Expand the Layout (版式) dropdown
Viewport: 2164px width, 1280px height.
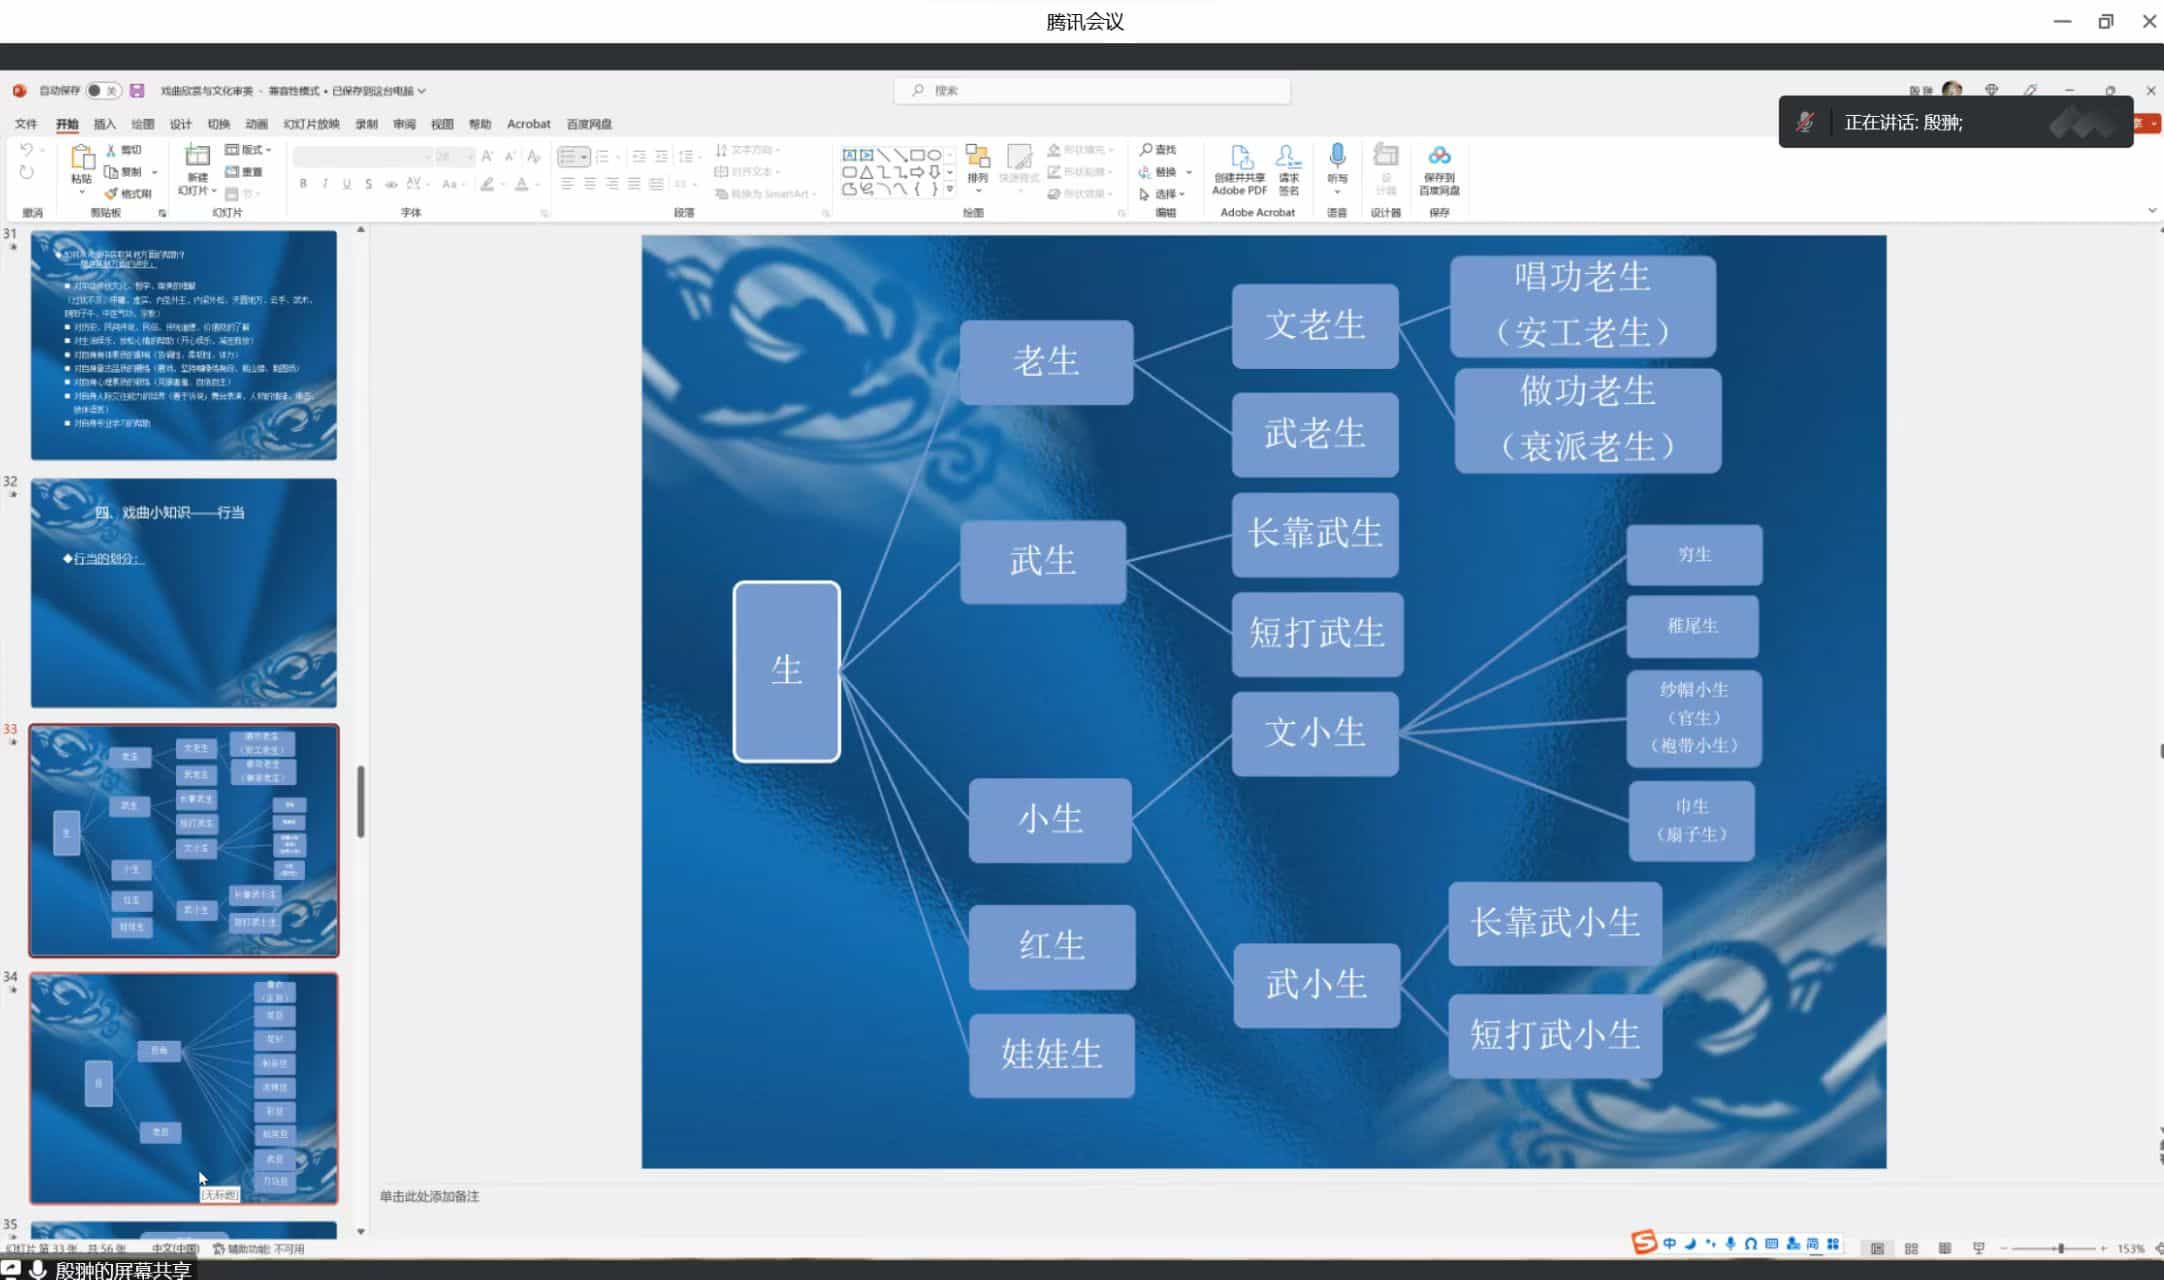[250, 149]
